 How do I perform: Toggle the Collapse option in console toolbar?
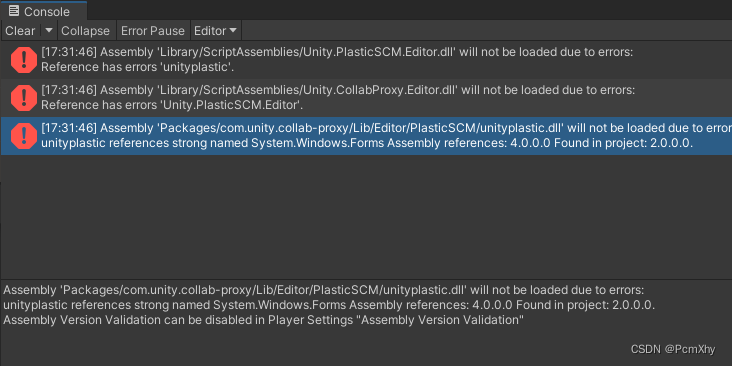(x=85, y=31)
